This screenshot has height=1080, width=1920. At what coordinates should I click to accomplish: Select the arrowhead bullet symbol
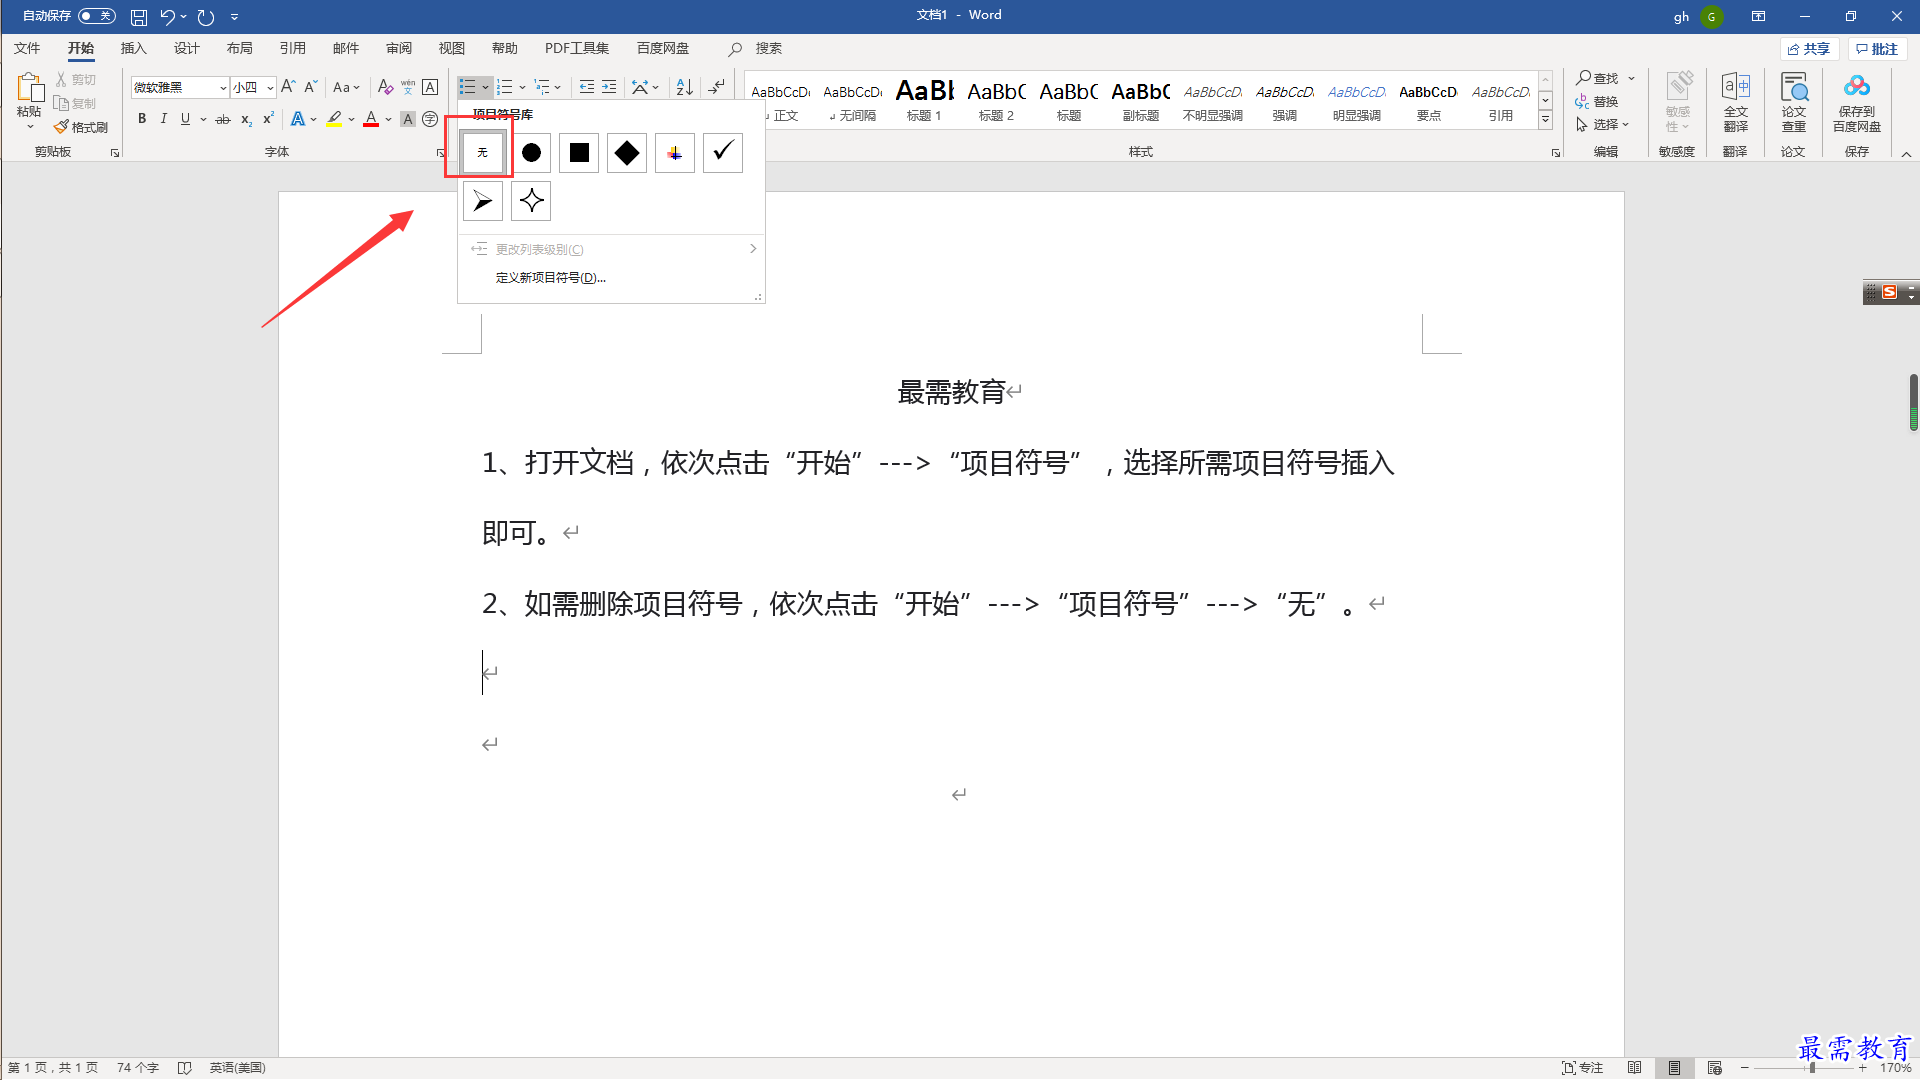point(483,201)
